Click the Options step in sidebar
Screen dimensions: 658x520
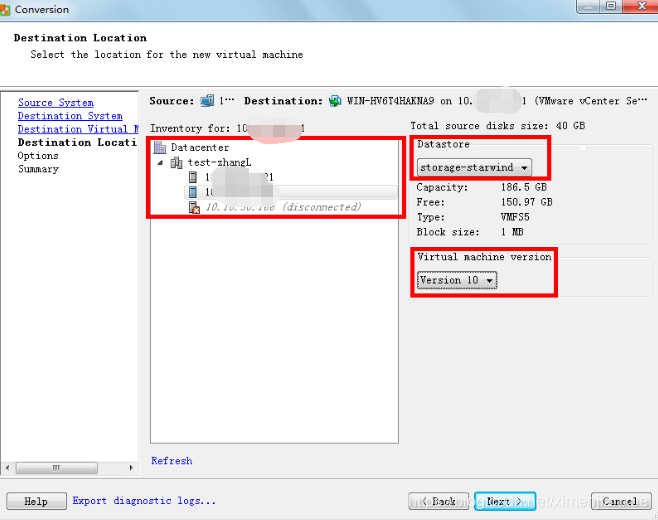tap(38, 156)
